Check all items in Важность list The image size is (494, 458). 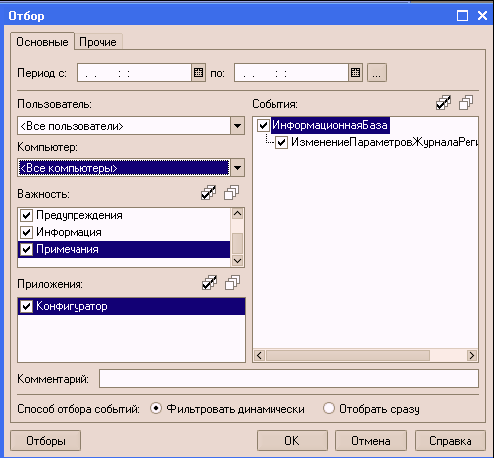coord(209,193)
